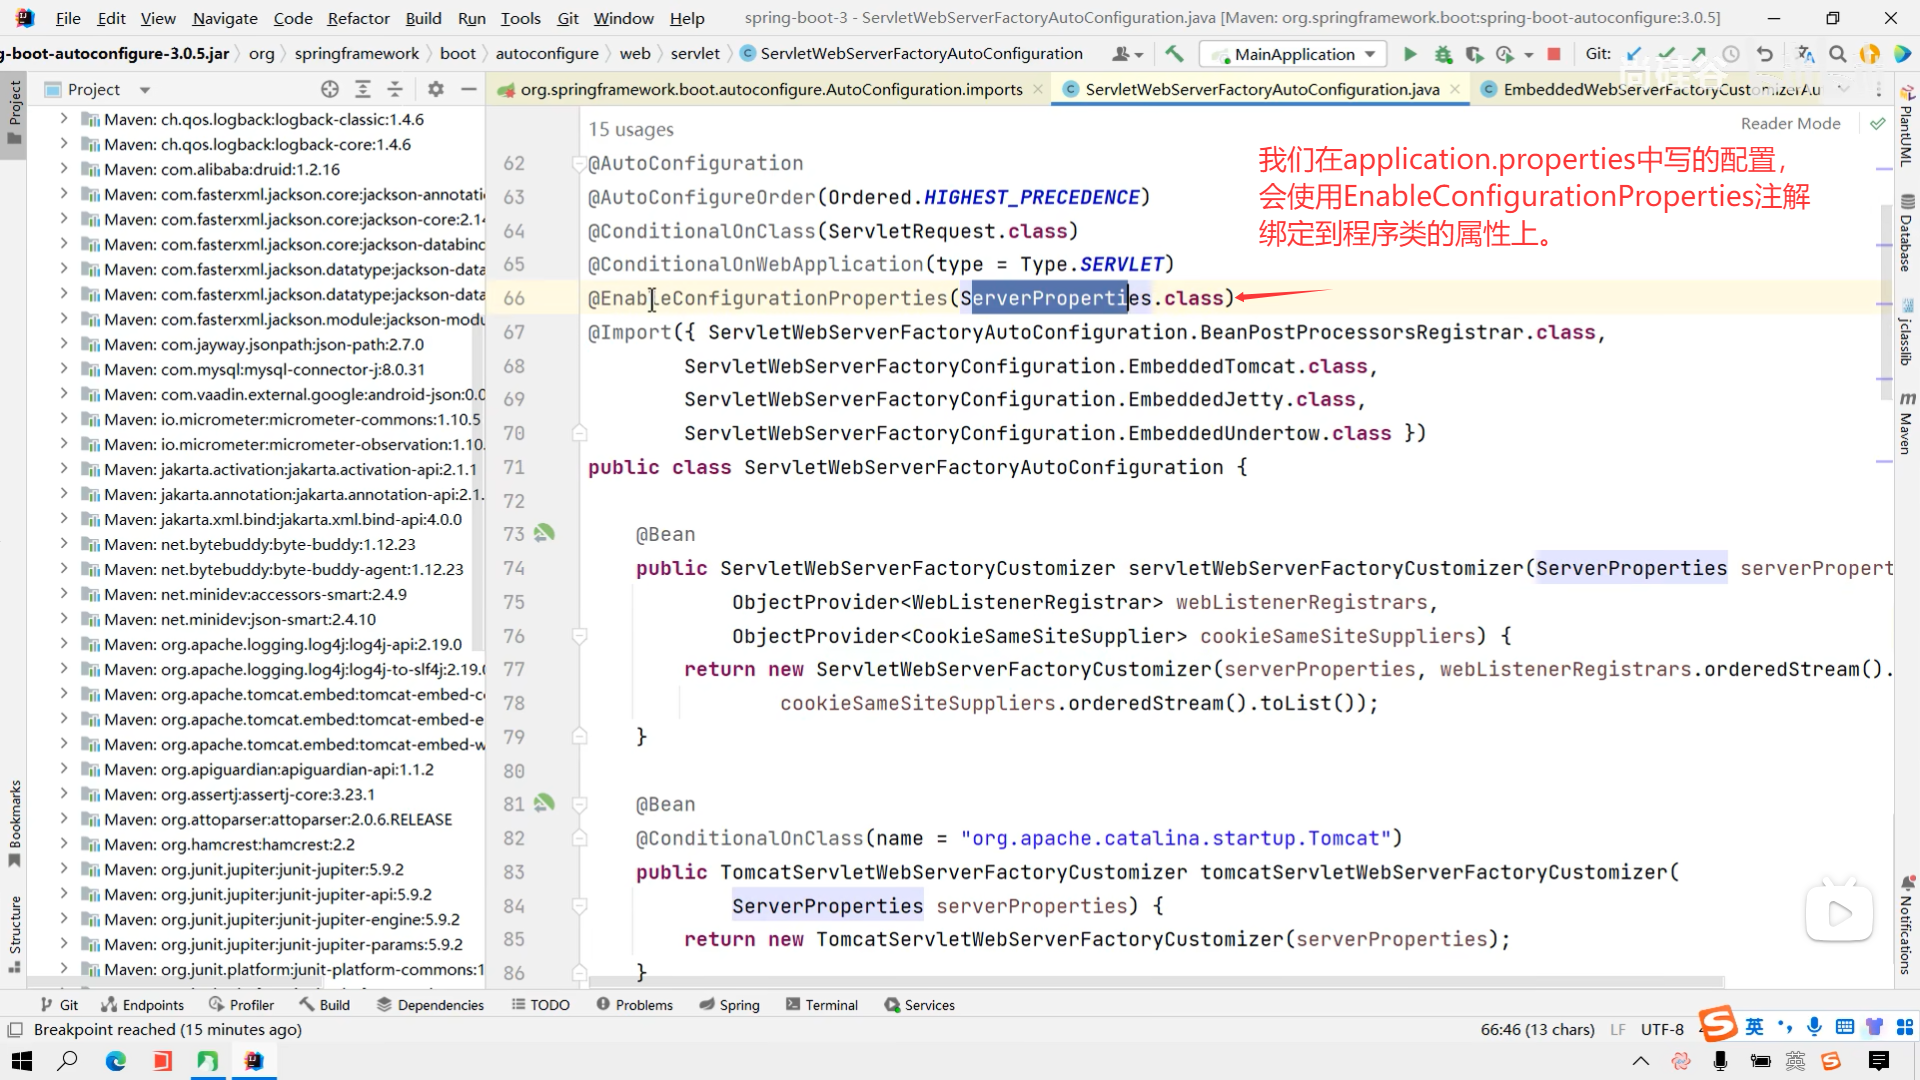Open the Refactor menu
Image resolution: width=1920 pixels, height=1080 pixels.
(358, 18)
